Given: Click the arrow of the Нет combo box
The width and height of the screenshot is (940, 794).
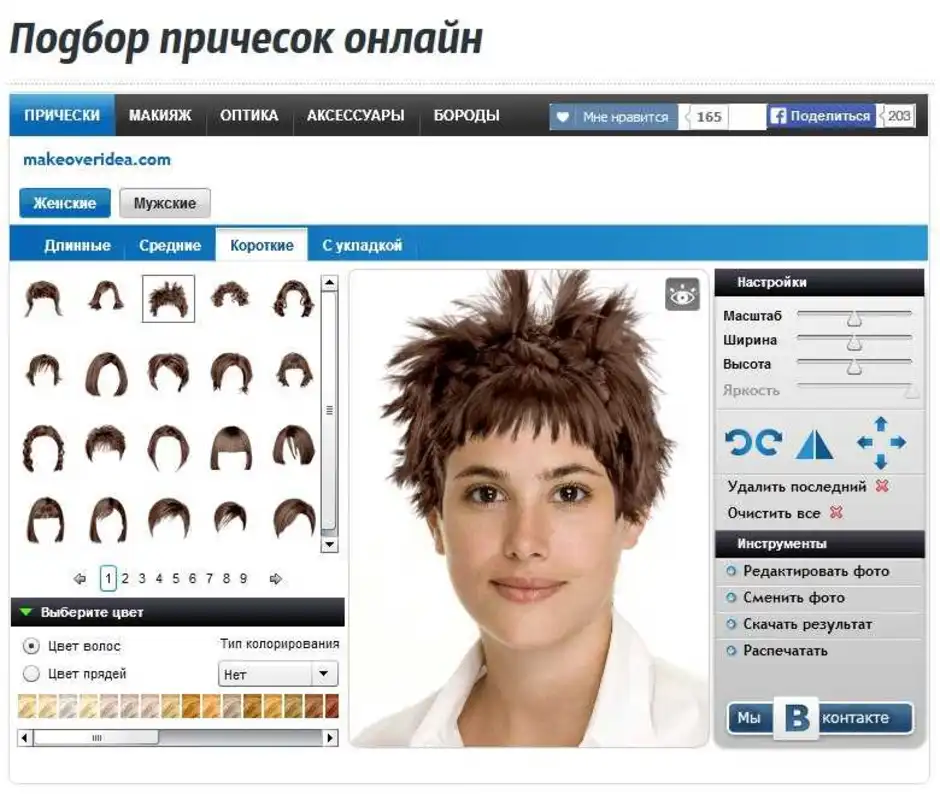Looking at the screenshot, I should click(324, 674).
